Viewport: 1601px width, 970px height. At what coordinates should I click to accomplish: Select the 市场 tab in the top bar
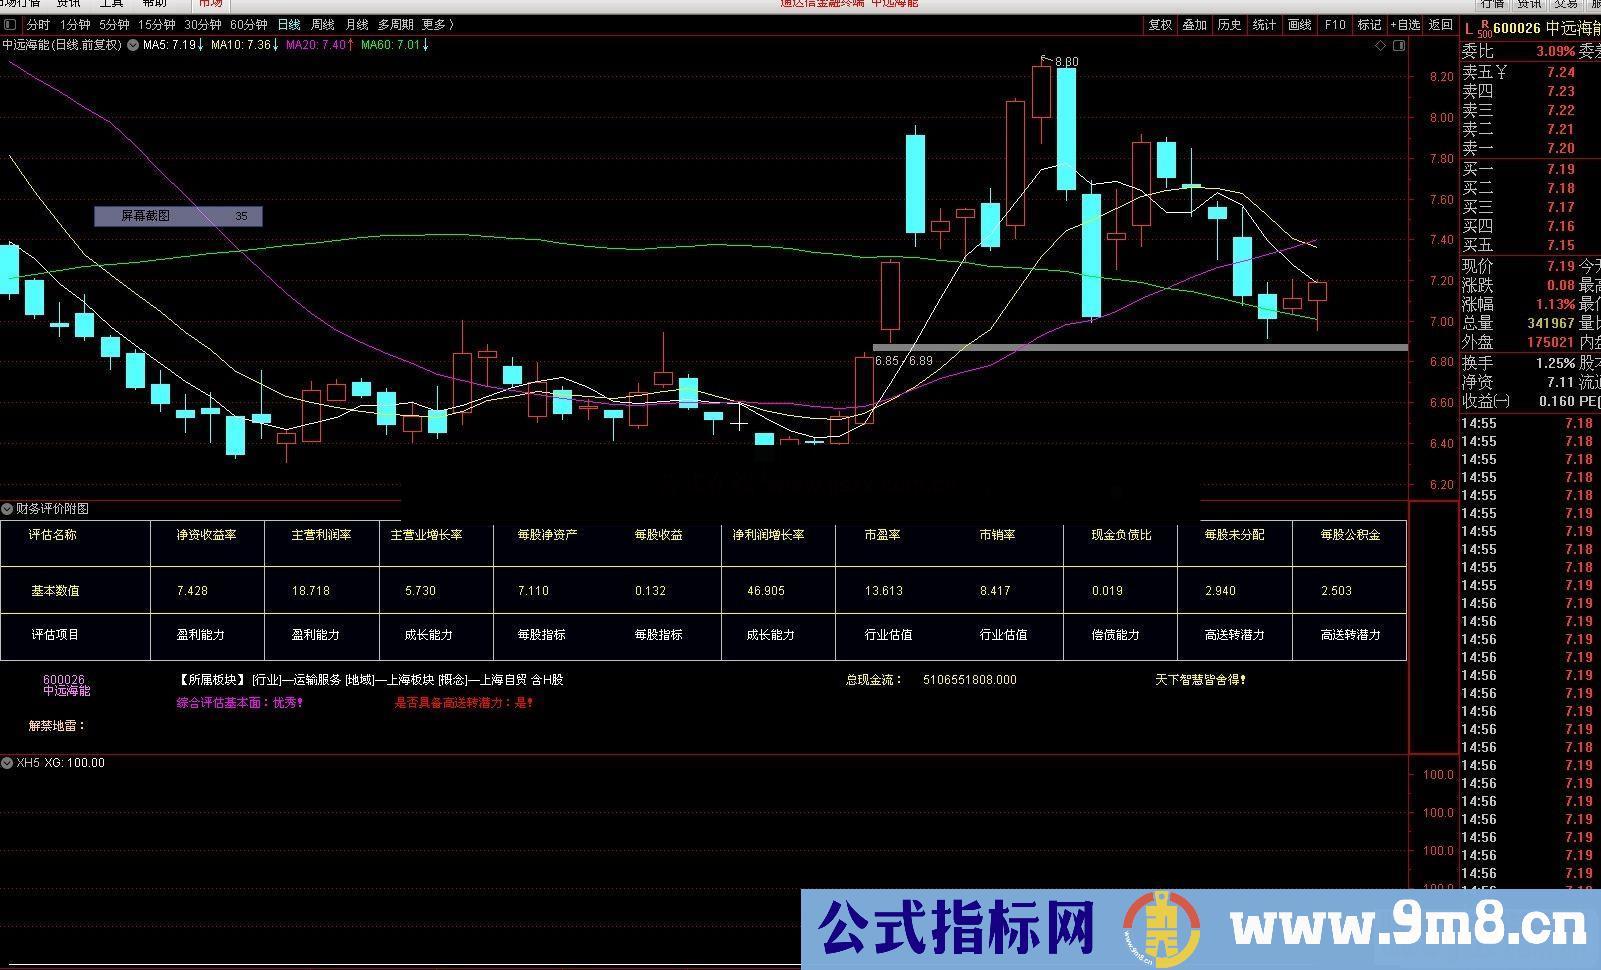point(210,4)
